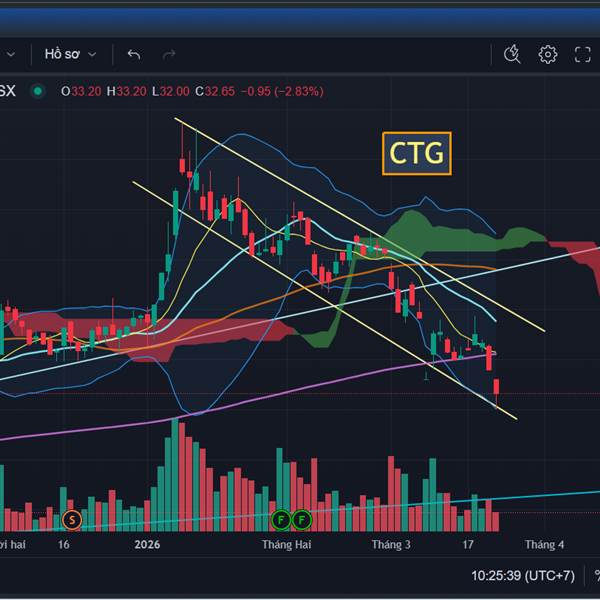Expand the chevron left of Hồ sơ
This screenshot has width=600, height=600.
11,54
